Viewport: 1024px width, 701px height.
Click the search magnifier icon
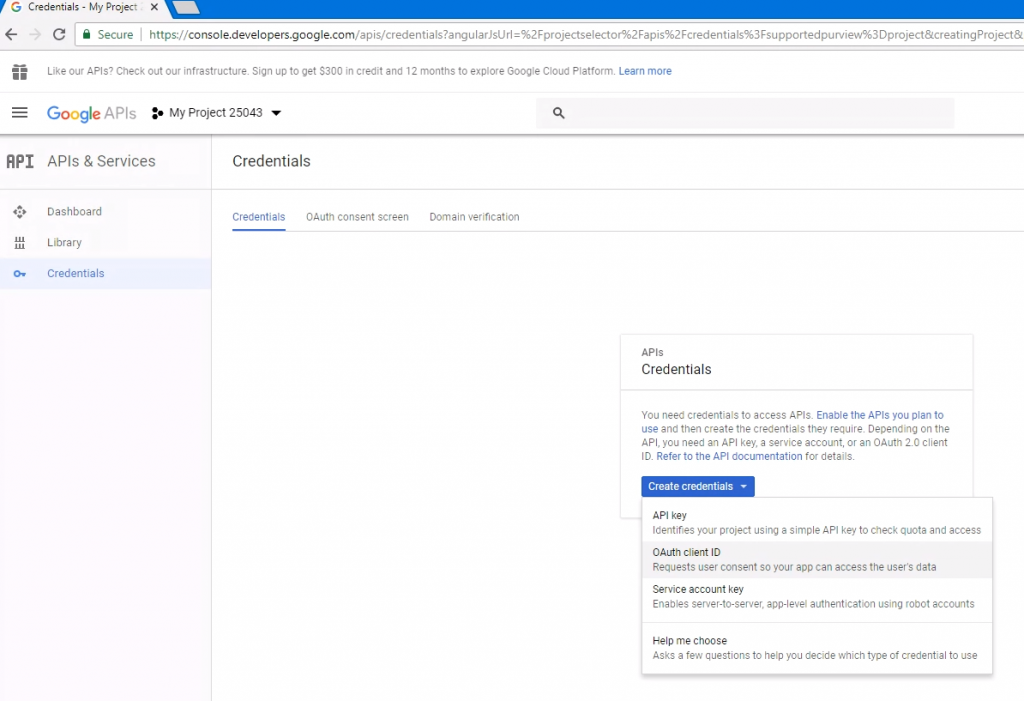558,113
